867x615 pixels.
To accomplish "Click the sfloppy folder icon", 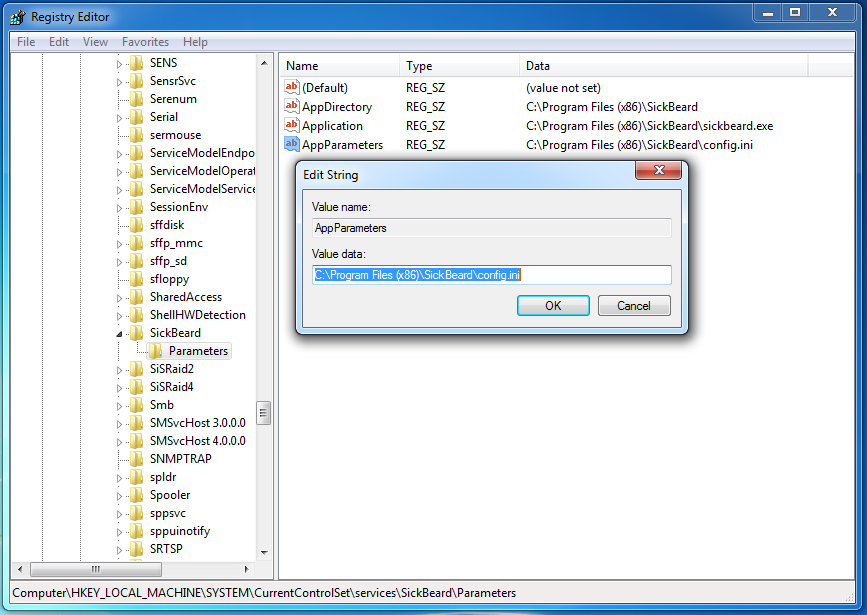I will [137, 279].
